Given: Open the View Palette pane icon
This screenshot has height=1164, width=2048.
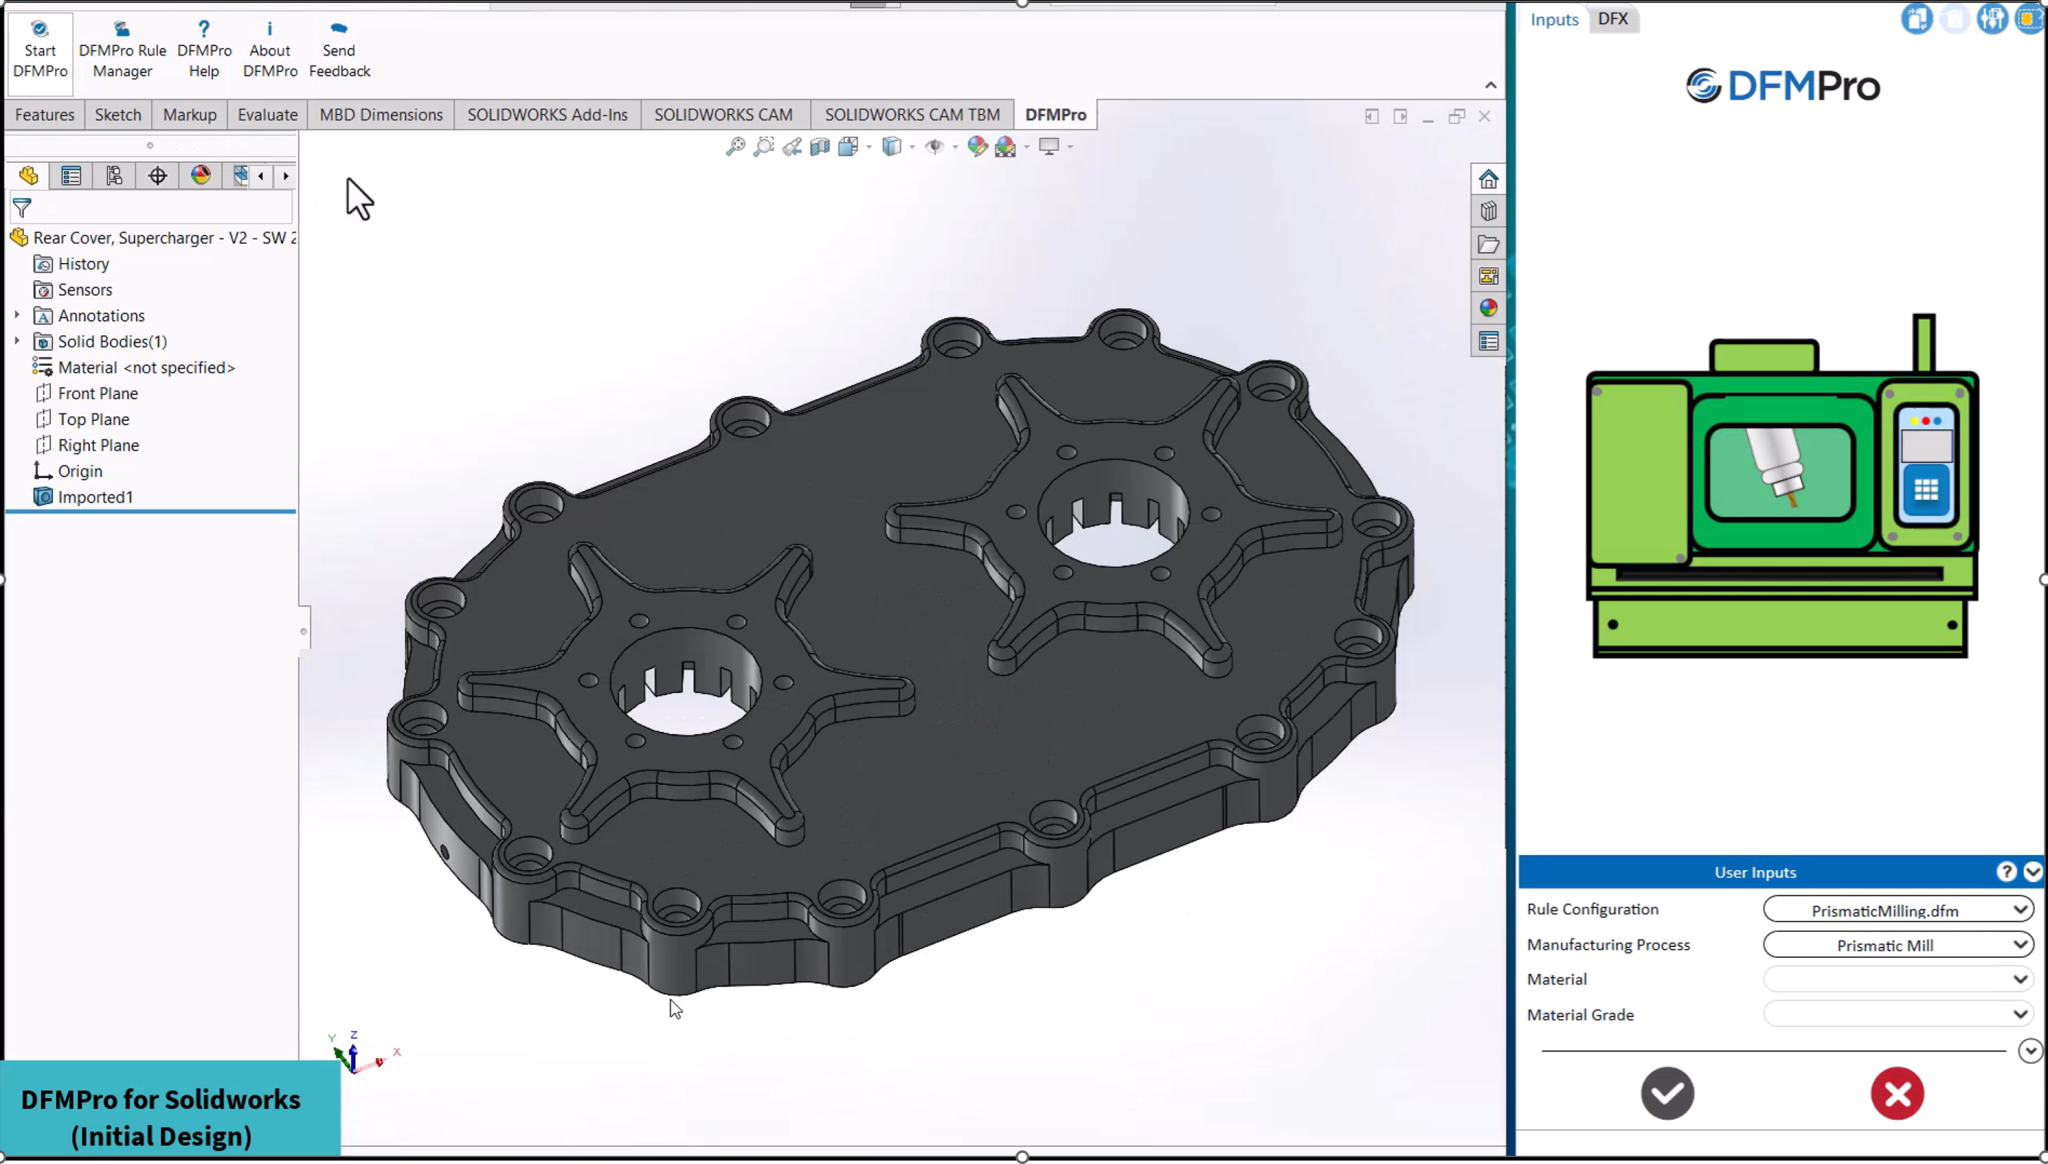Looking at the screenshot, I should tap(1488, 276).
